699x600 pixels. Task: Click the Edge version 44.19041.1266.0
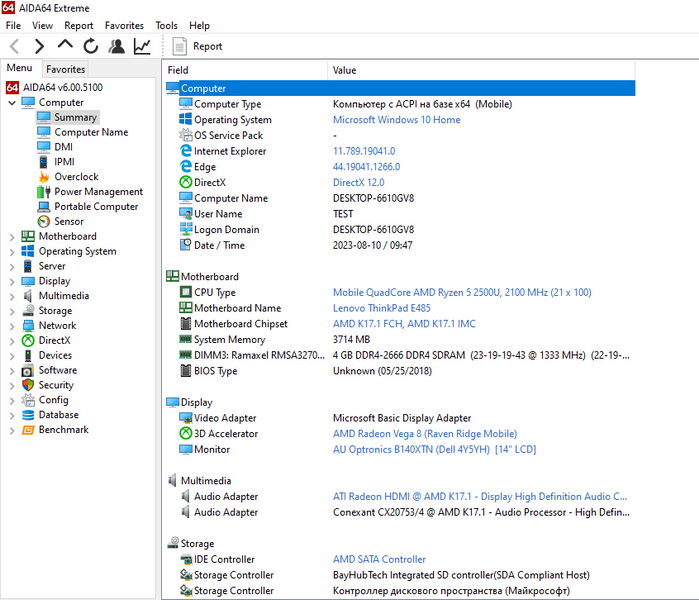(366, 167)
